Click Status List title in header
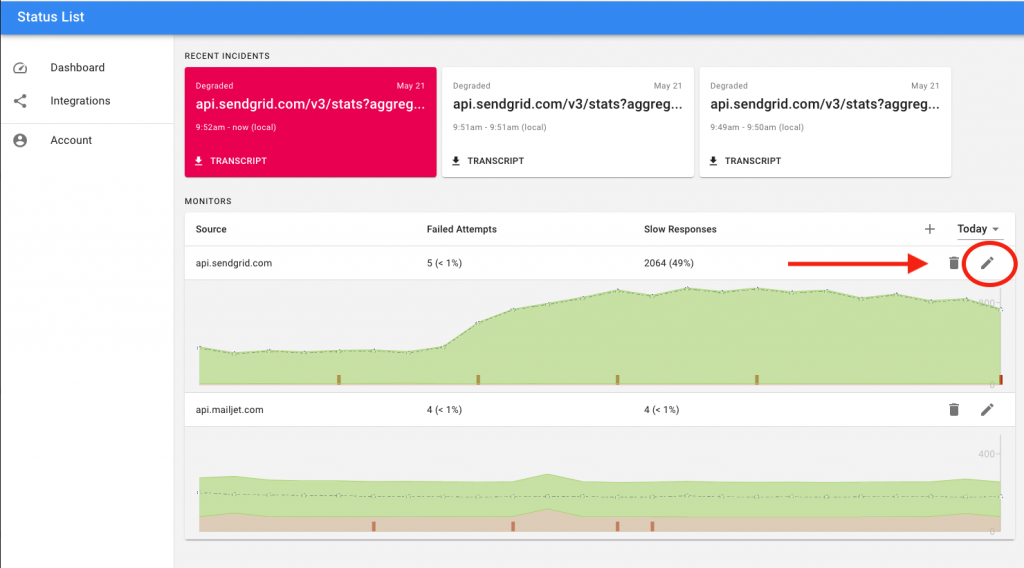The width and height of the screenshot is (1024, 568). (x=50, y=17)
